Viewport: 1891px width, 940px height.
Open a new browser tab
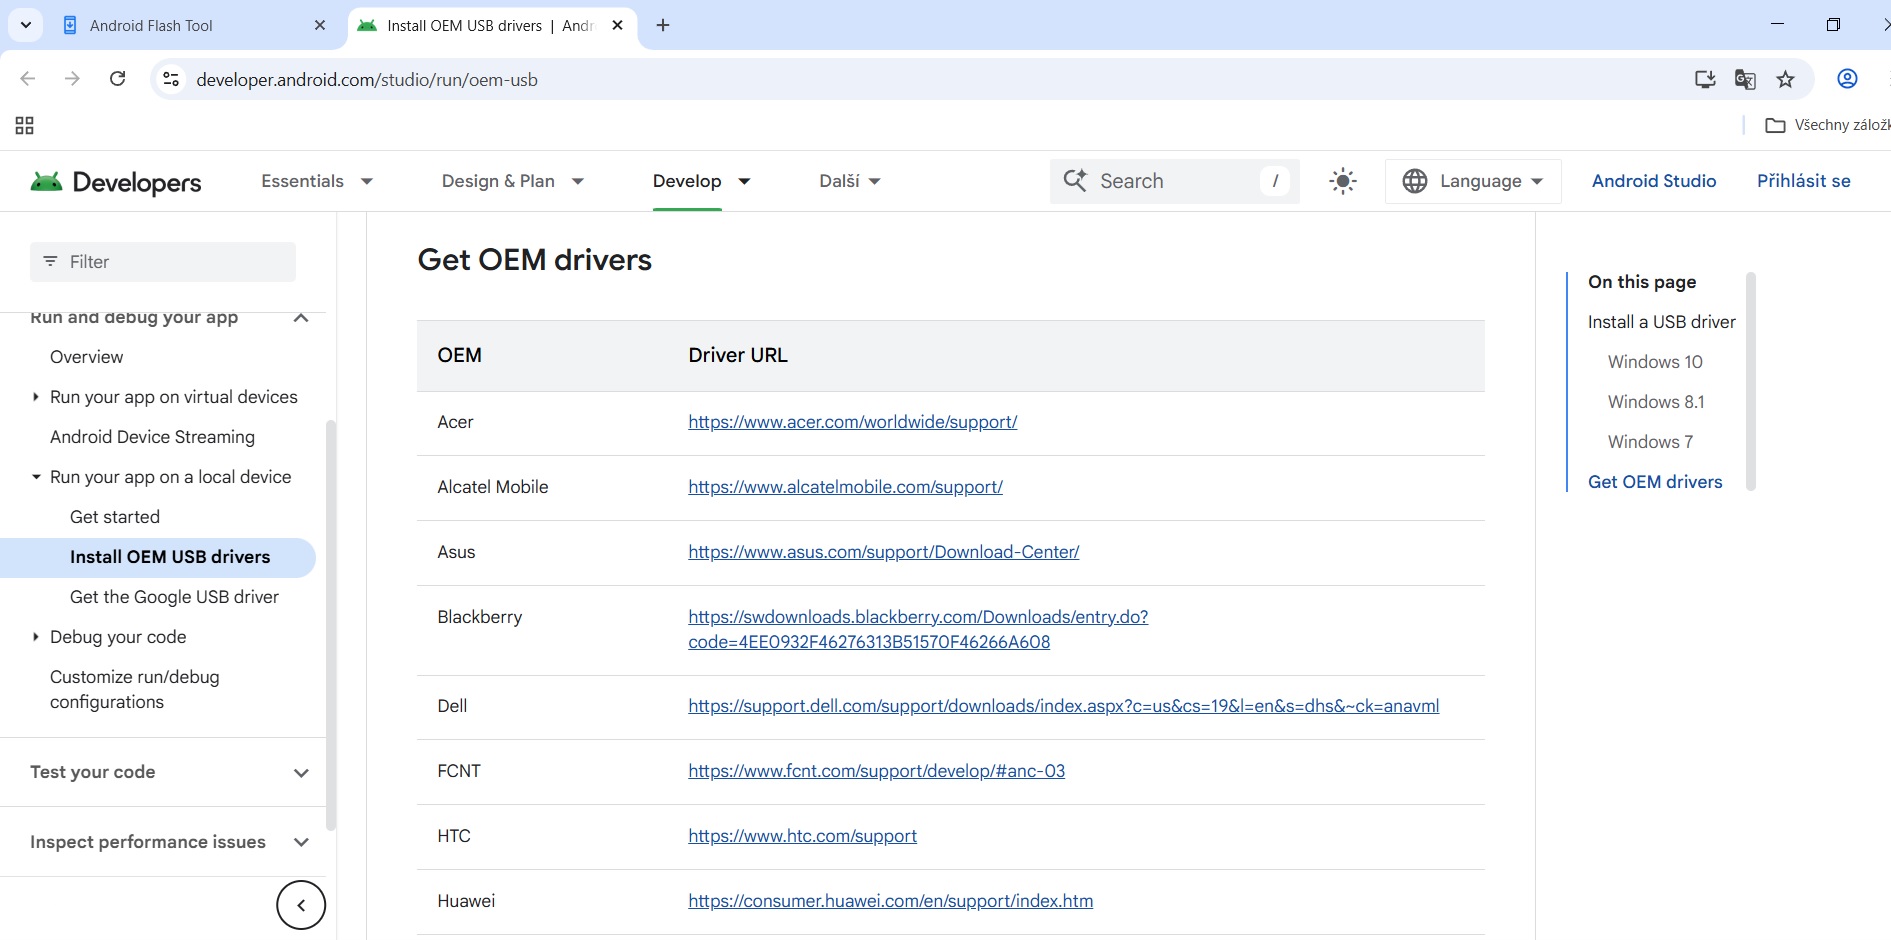point(663,25)
